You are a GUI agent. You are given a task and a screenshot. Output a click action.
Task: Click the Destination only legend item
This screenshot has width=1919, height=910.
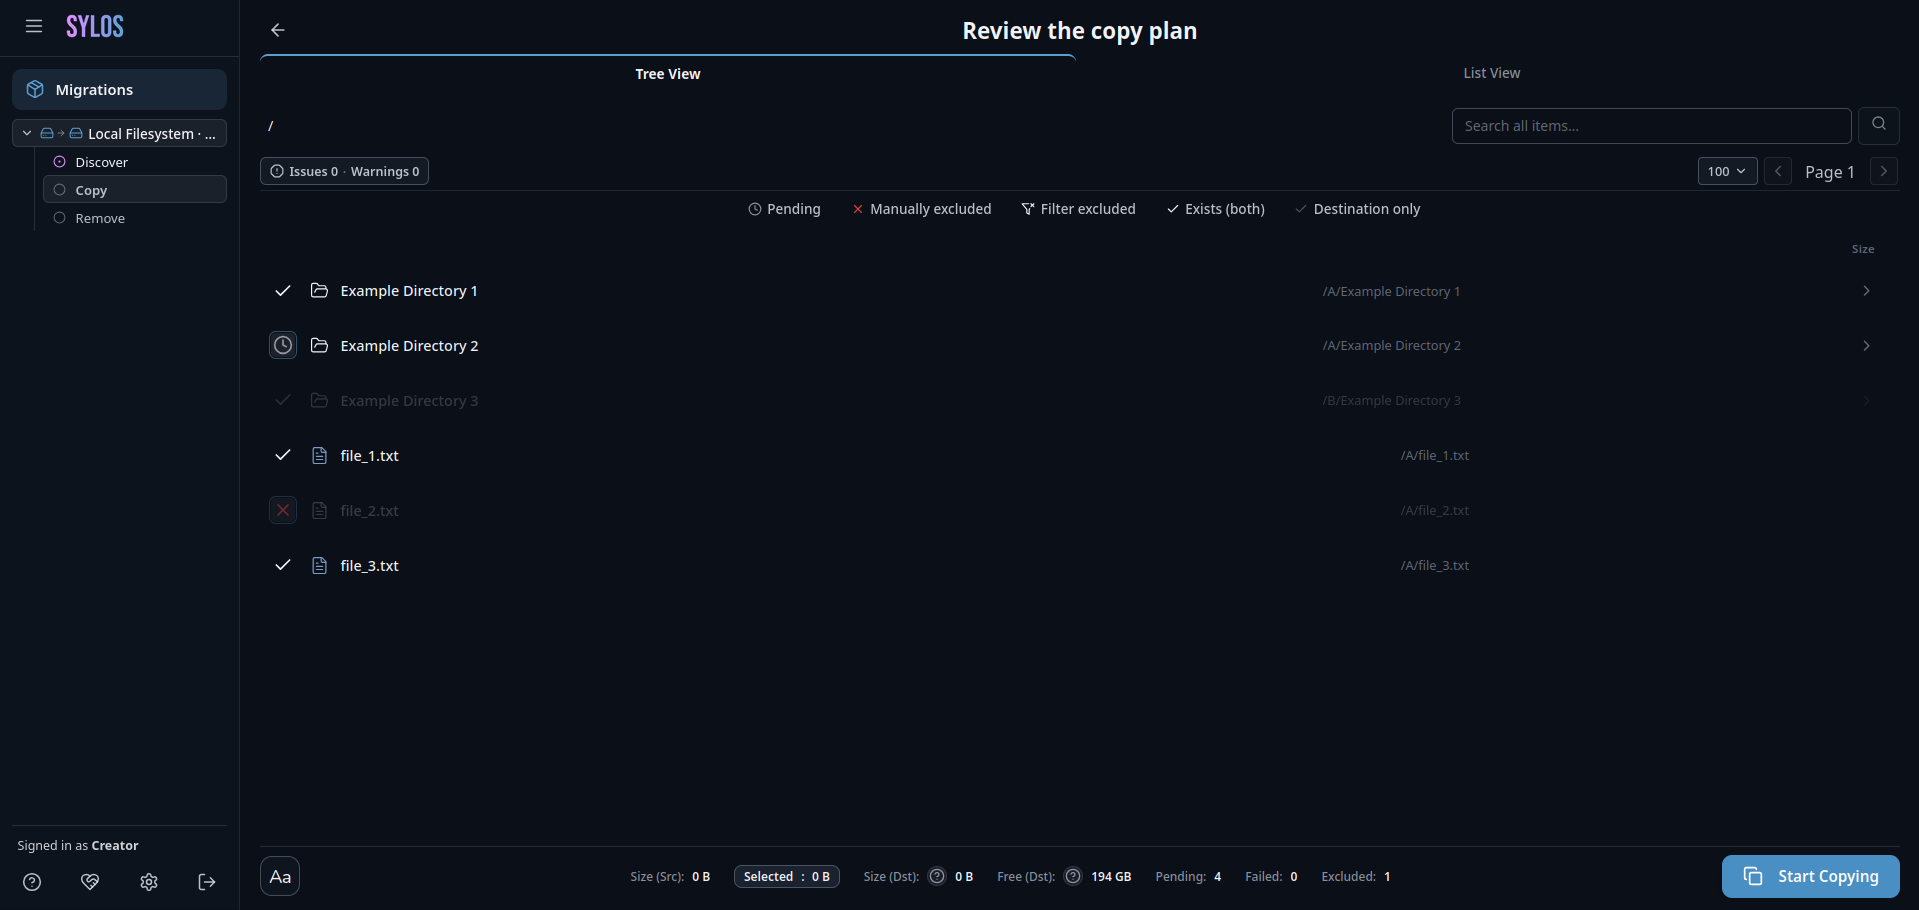click(x=1357, y=209)
